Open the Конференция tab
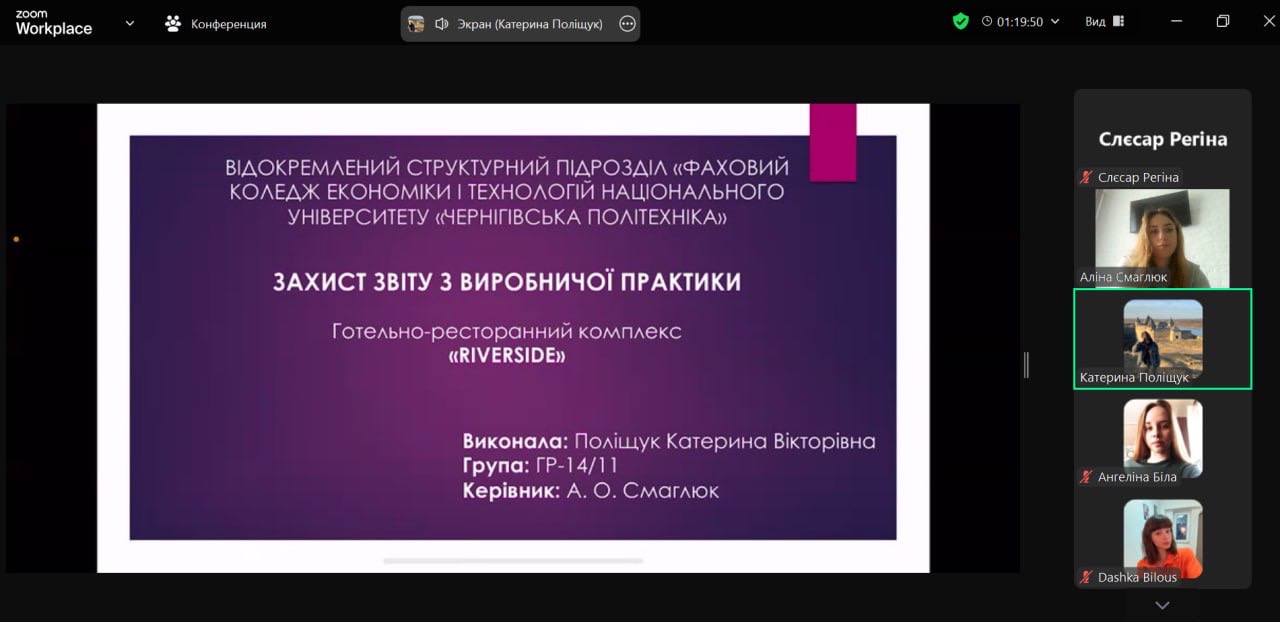Image resolution: width=1280 pixels, height=622 pixels. pyautogui.click(x=216, y=23)
